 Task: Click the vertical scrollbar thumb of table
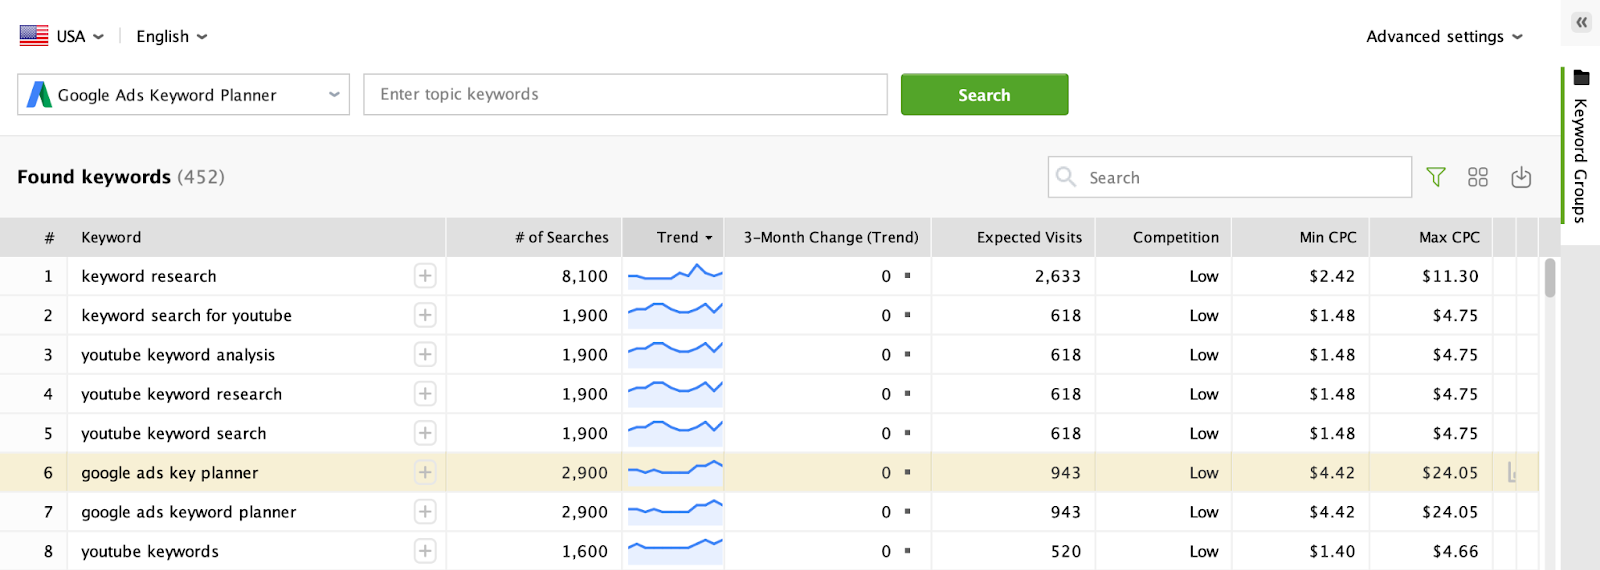(x=1550, y=278)
